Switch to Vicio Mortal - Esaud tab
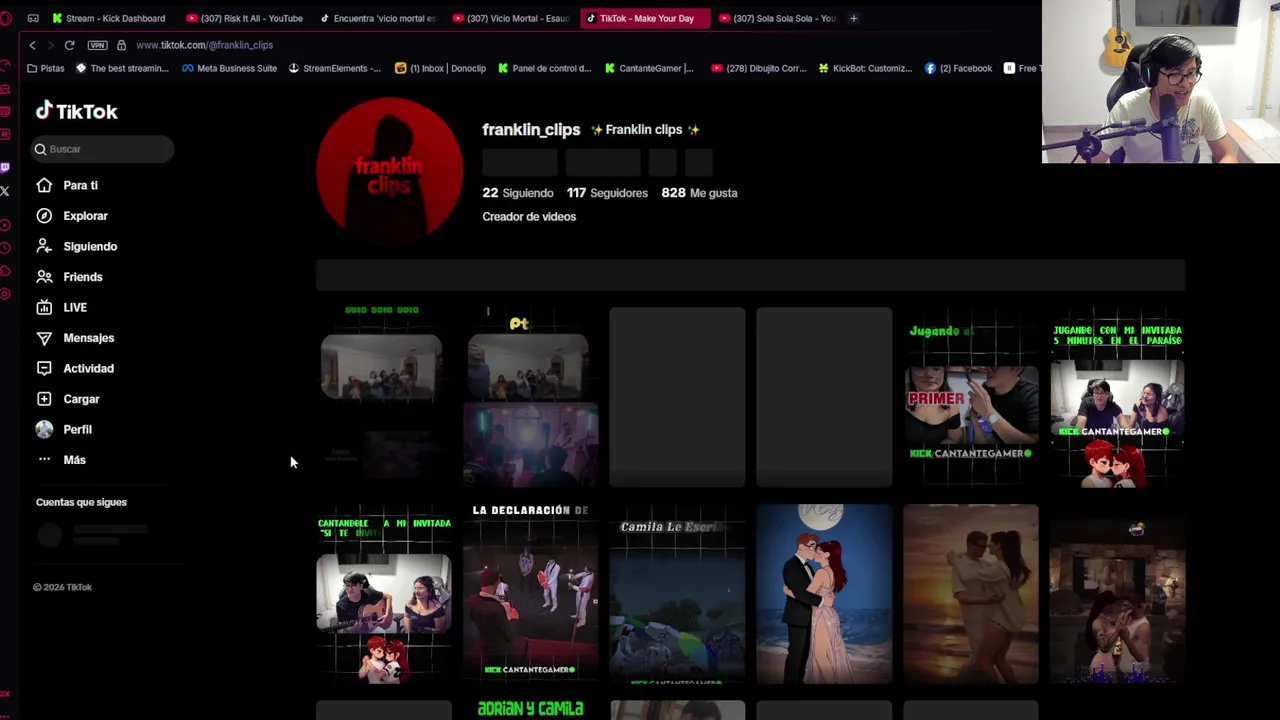The height and width of the screenshot is (720, 1280). tap(512, 18)
